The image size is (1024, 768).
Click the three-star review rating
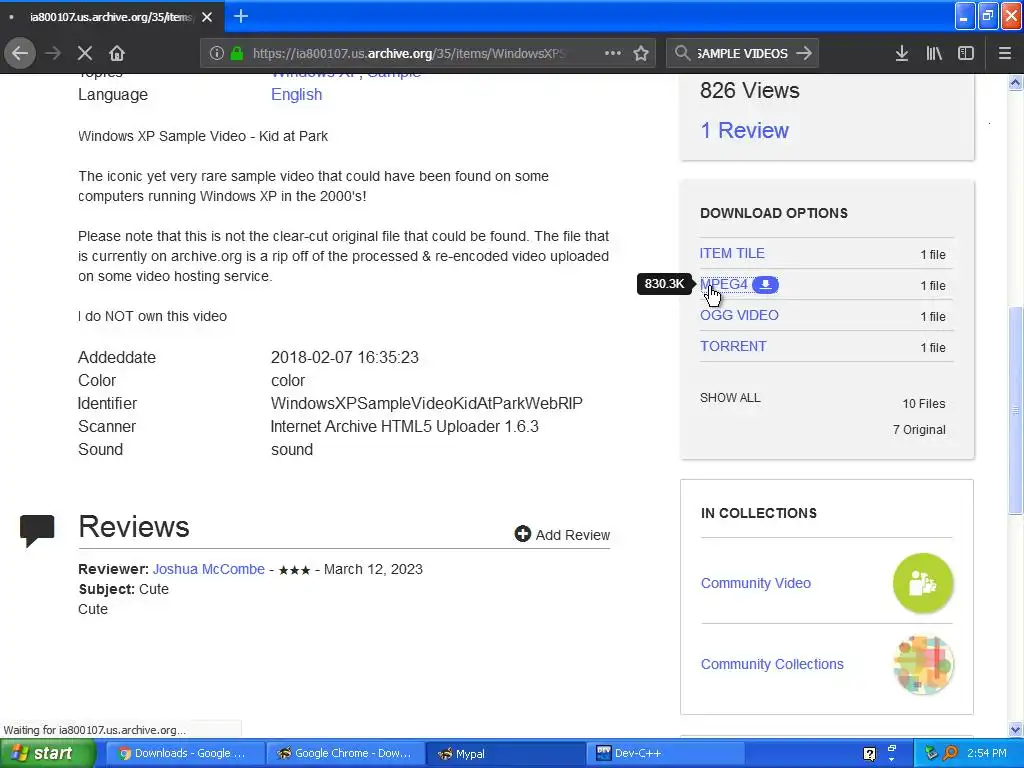(295, 570)
